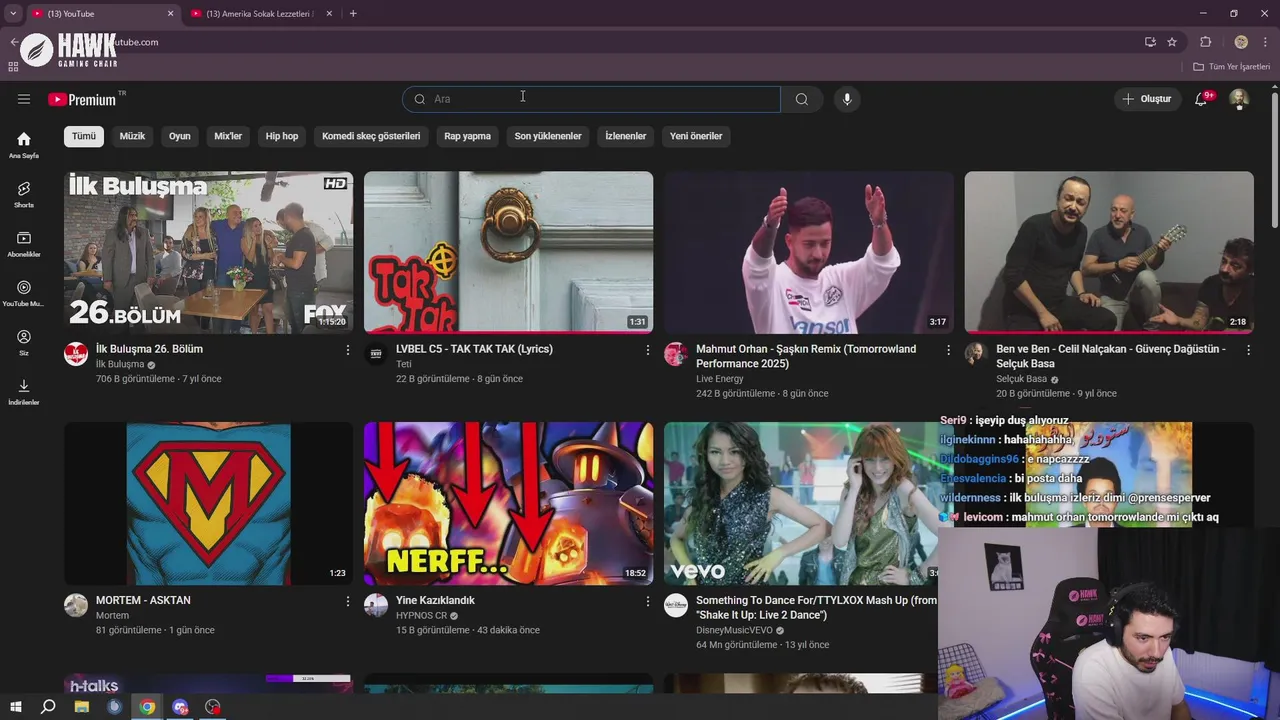Open İndirilenler in the sidebar
Image resolution: width=1280 pixels, height=720 pixels.
(24, 392)
